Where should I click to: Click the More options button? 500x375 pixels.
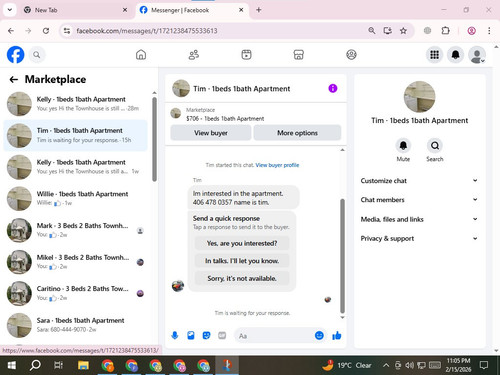[x=297, y=133]
